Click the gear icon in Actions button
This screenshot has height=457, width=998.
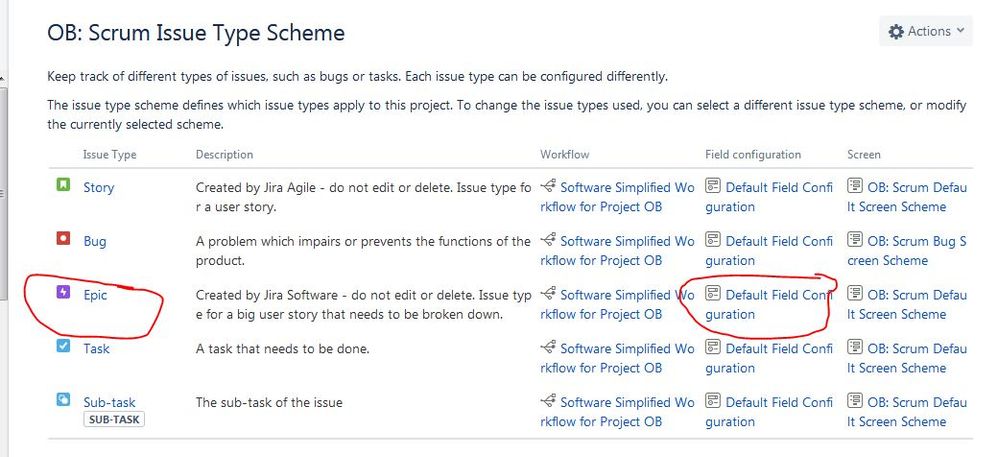point(896,32)
